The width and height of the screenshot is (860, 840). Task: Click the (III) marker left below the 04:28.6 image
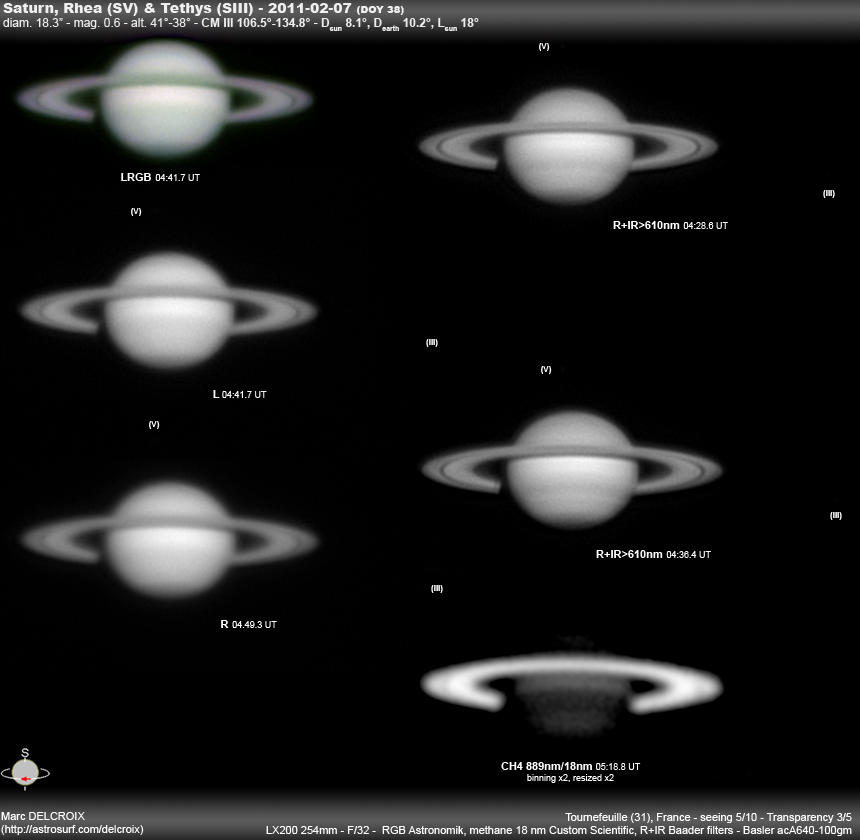coord(432,343)
